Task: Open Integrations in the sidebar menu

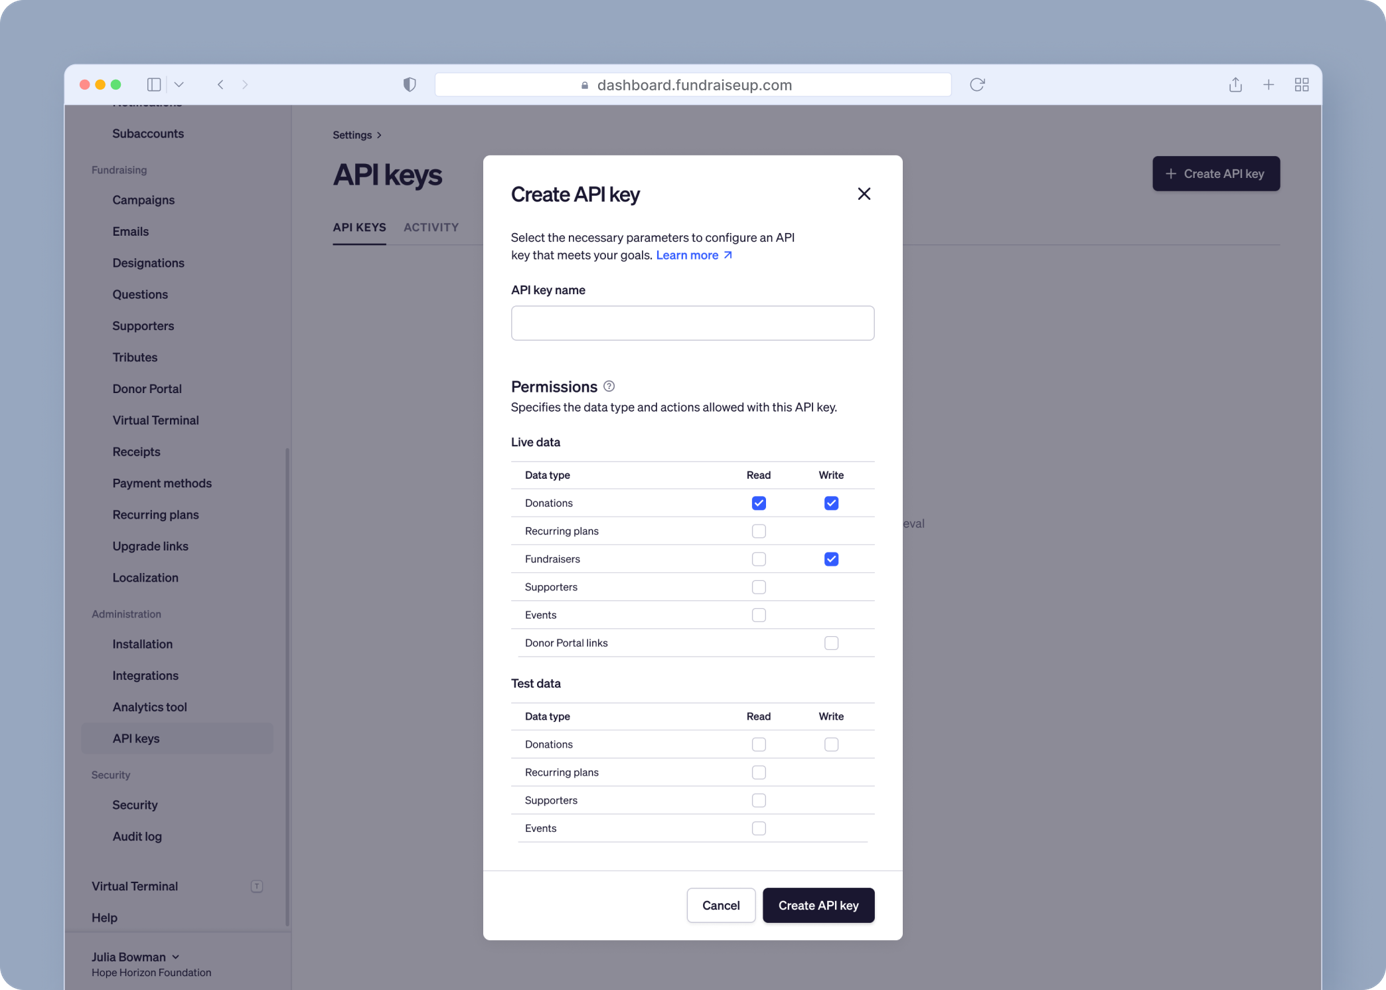Action: (145, 675)
